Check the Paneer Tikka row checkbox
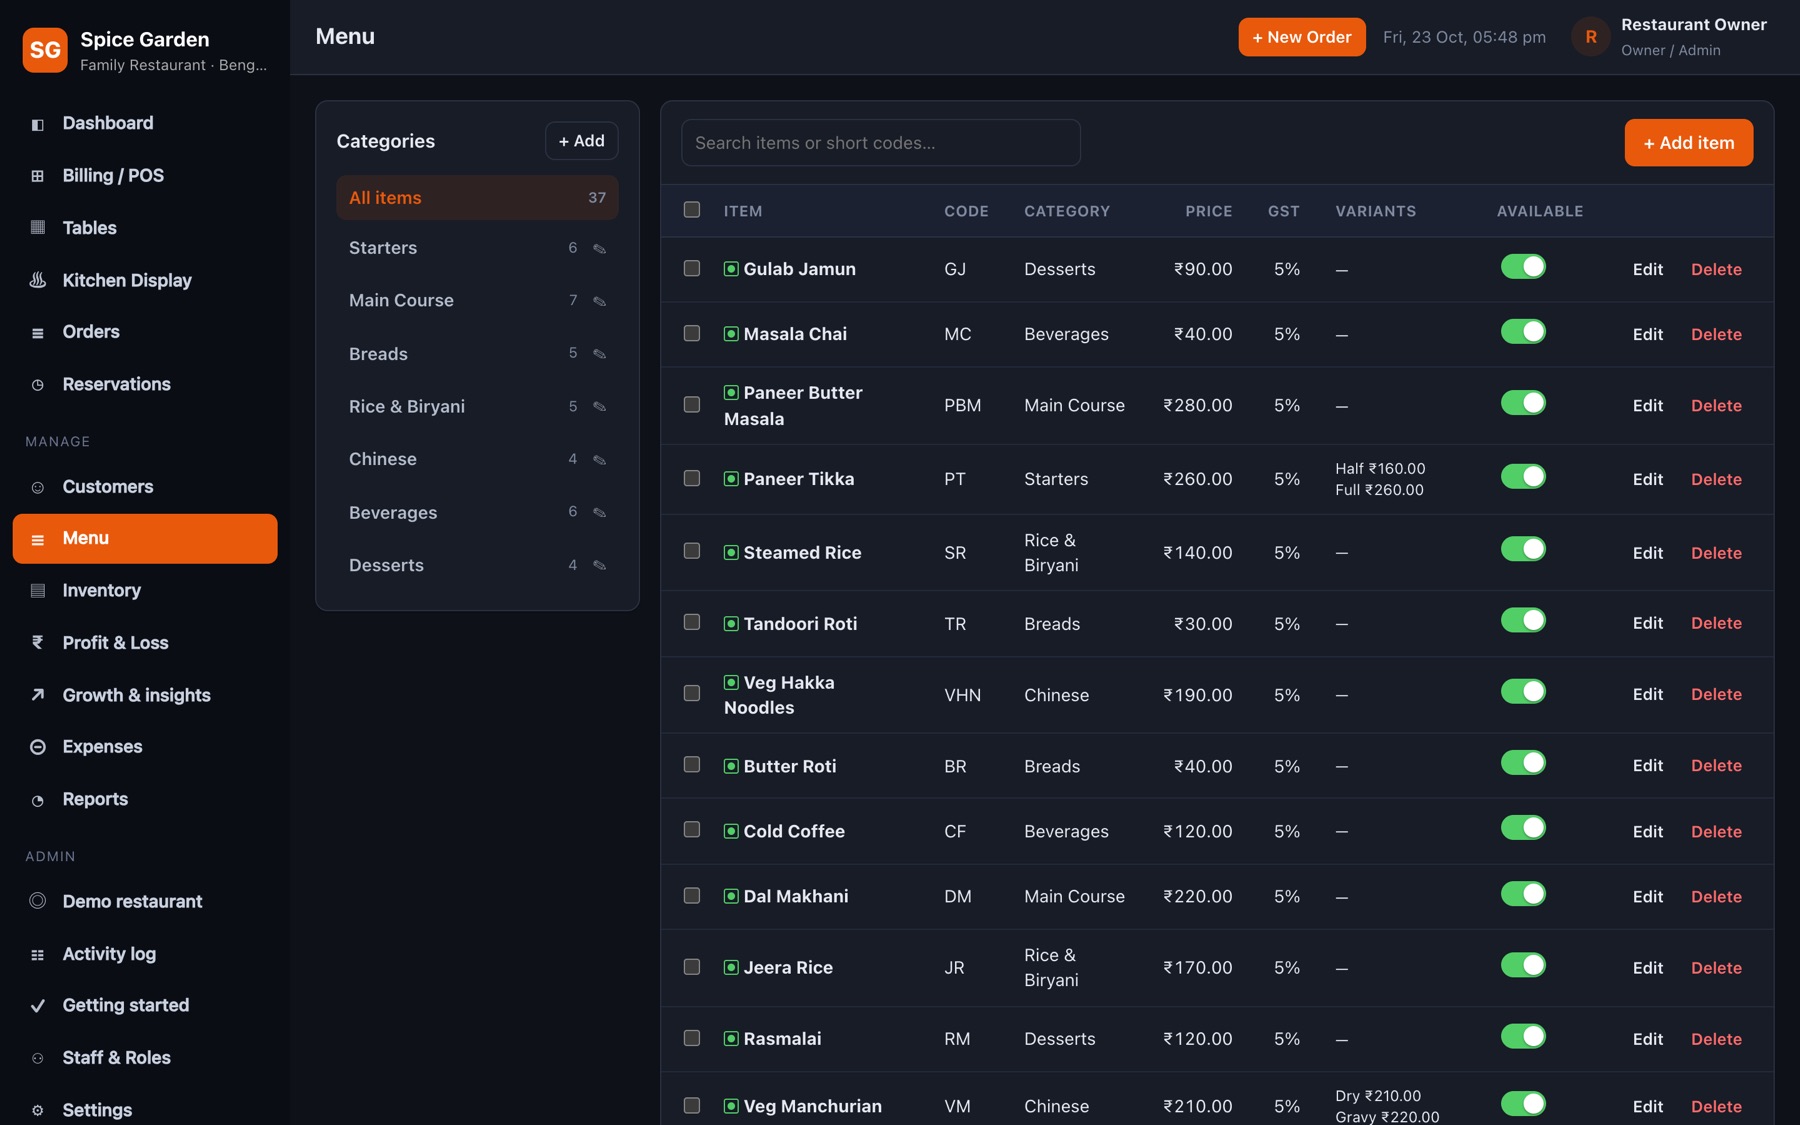Viewport: 1800px width, 1125px height. pyautogui.click(x=691, y=478)
